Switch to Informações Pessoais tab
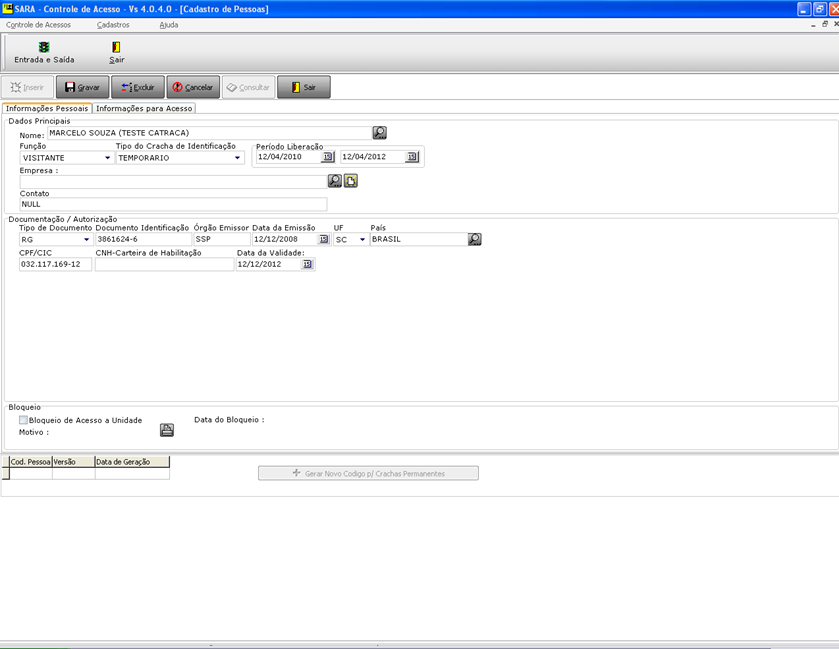 [47, 108]
